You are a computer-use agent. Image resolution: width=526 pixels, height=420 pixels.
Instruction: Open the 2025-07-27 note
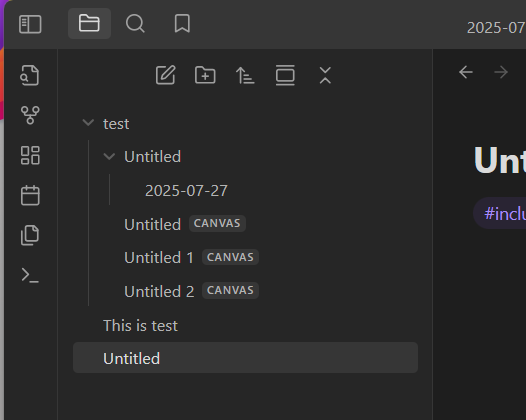tap(186, 191)
